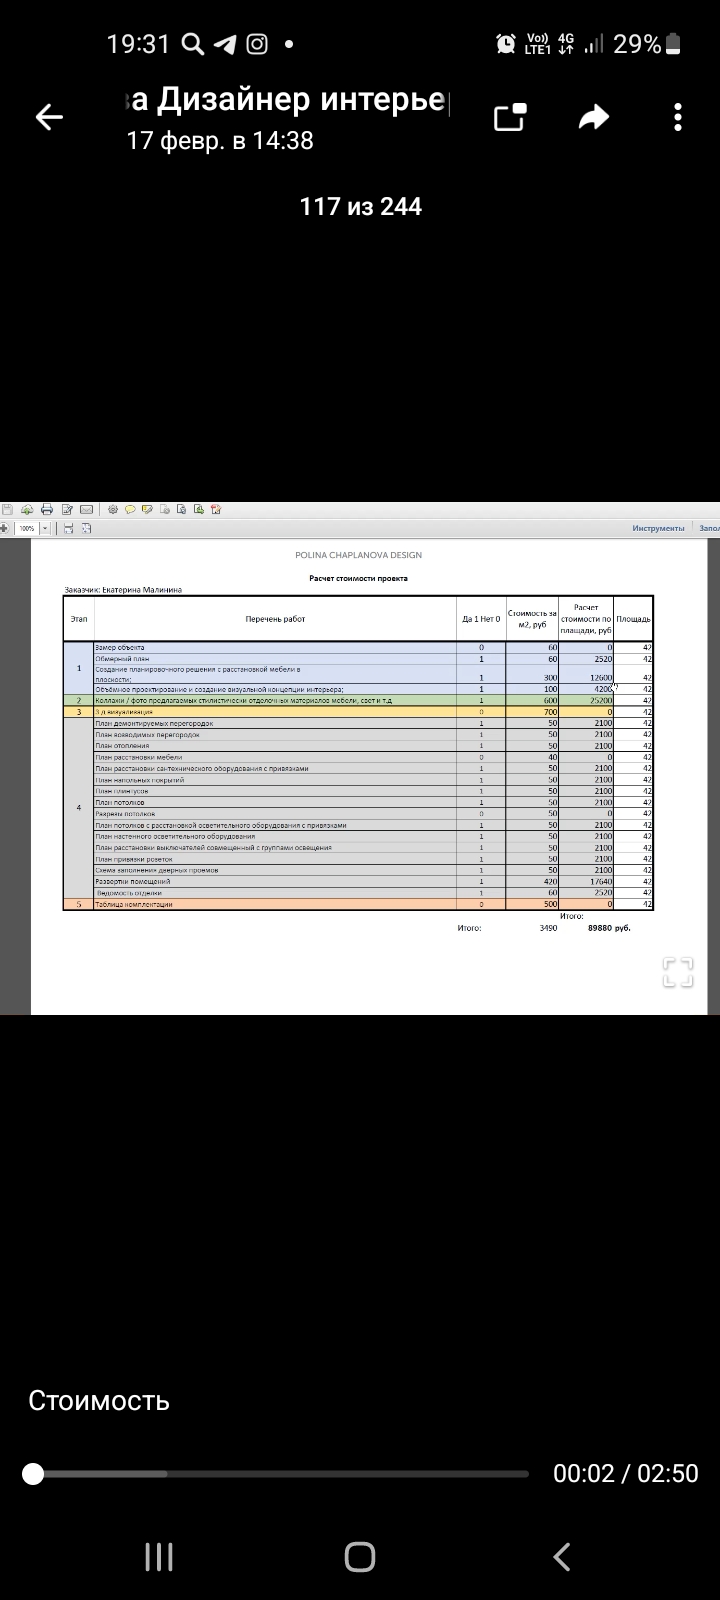Click the zoom dropdown arrow next to 100%

[x=45, y=528]
